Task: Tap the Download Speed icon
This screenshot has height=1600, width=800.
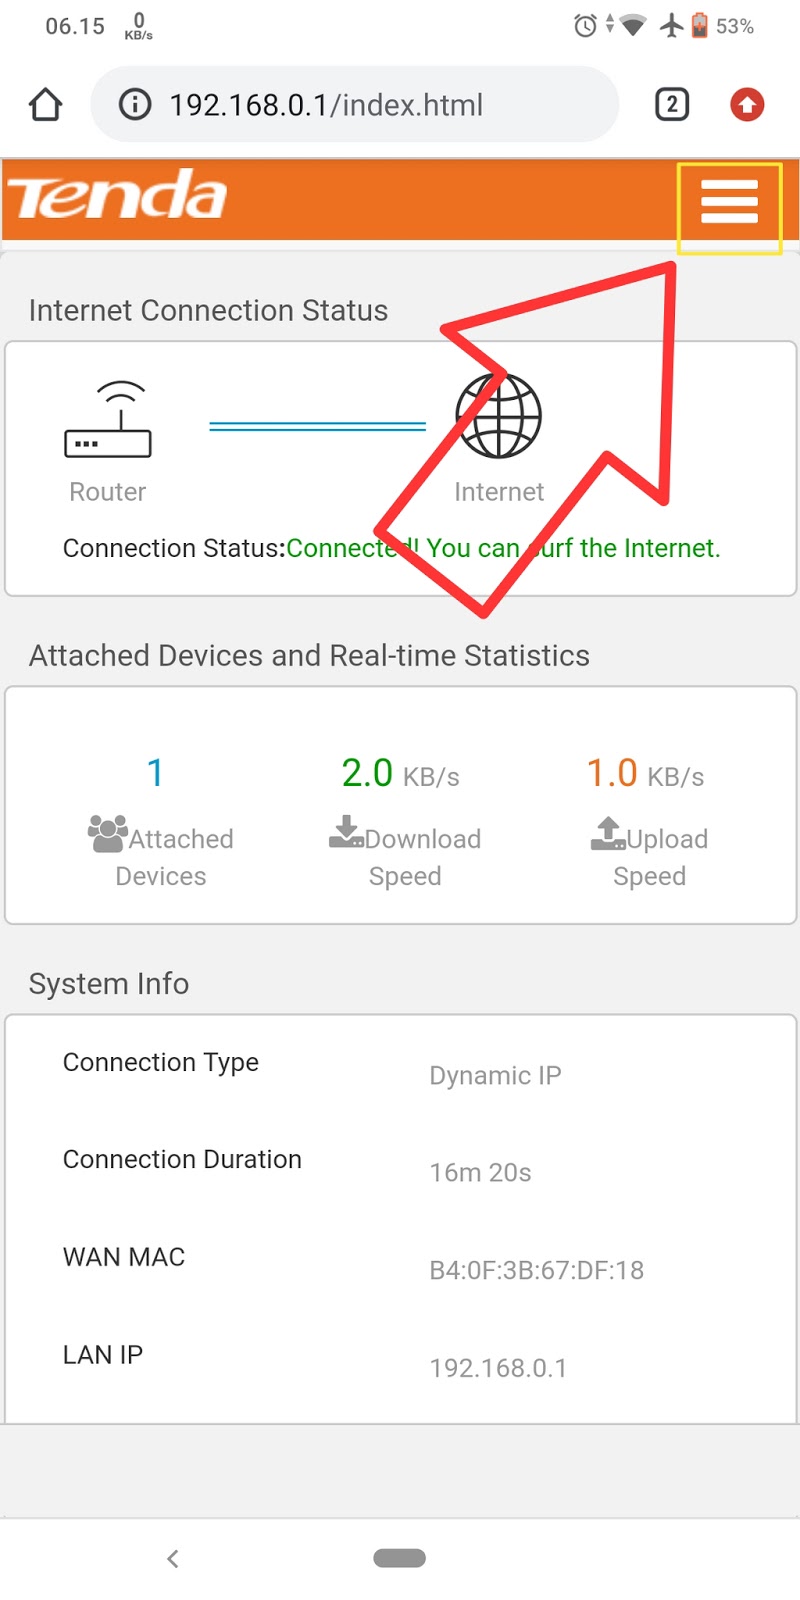Action: coord(346,832)
